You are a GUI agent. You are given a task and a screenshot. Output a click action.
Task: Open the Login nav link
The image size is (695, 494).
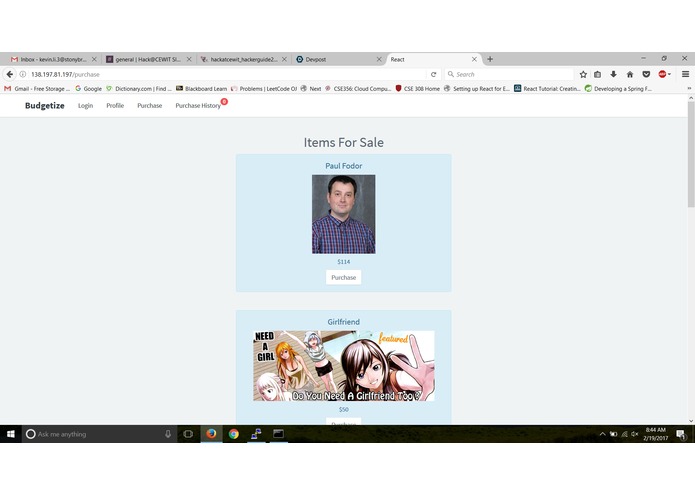click(x=86, y=105)
